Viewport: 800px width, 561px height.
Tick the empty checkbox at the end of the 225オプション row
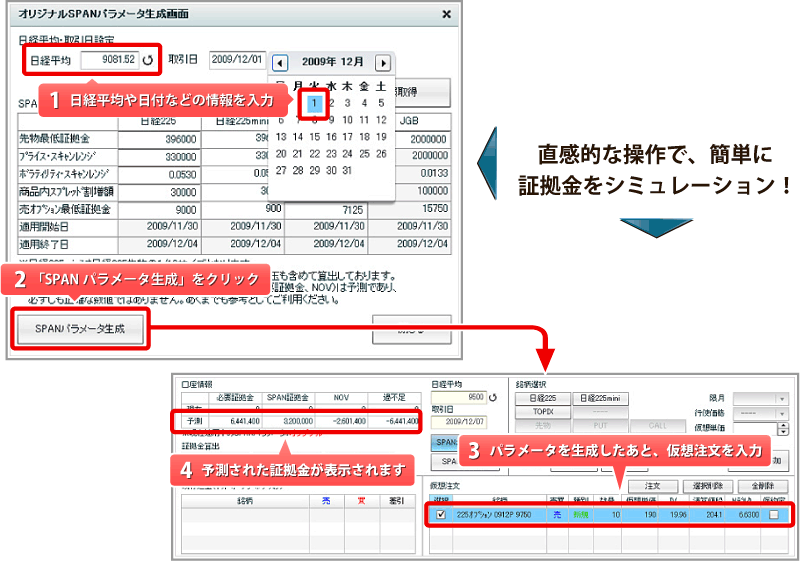pyautogui.click(x=773, y=515)
